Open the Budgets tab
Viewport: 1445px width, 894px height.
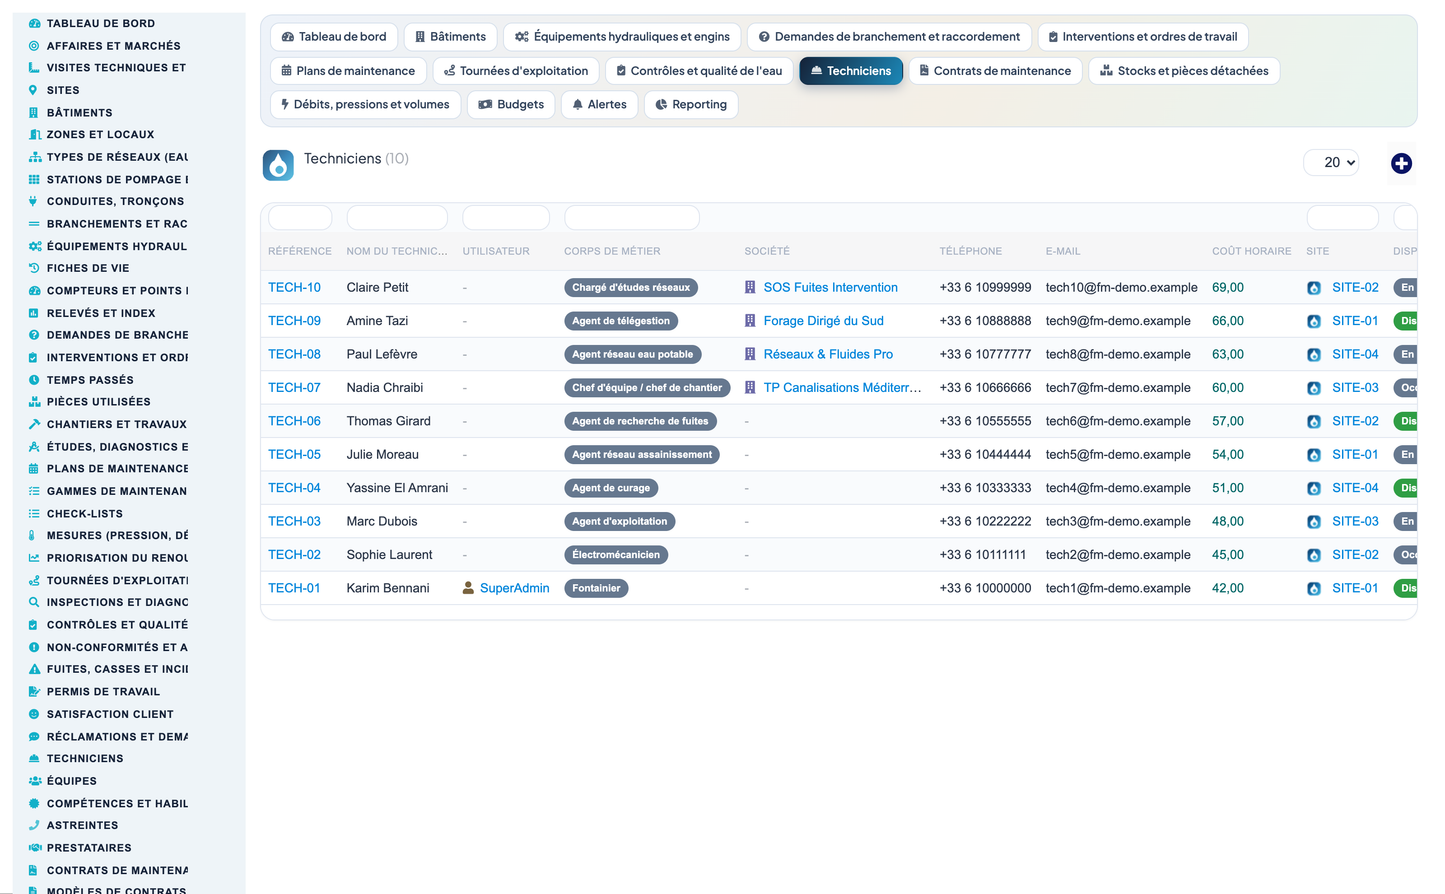pyautogui.click(x=511, y=105)
